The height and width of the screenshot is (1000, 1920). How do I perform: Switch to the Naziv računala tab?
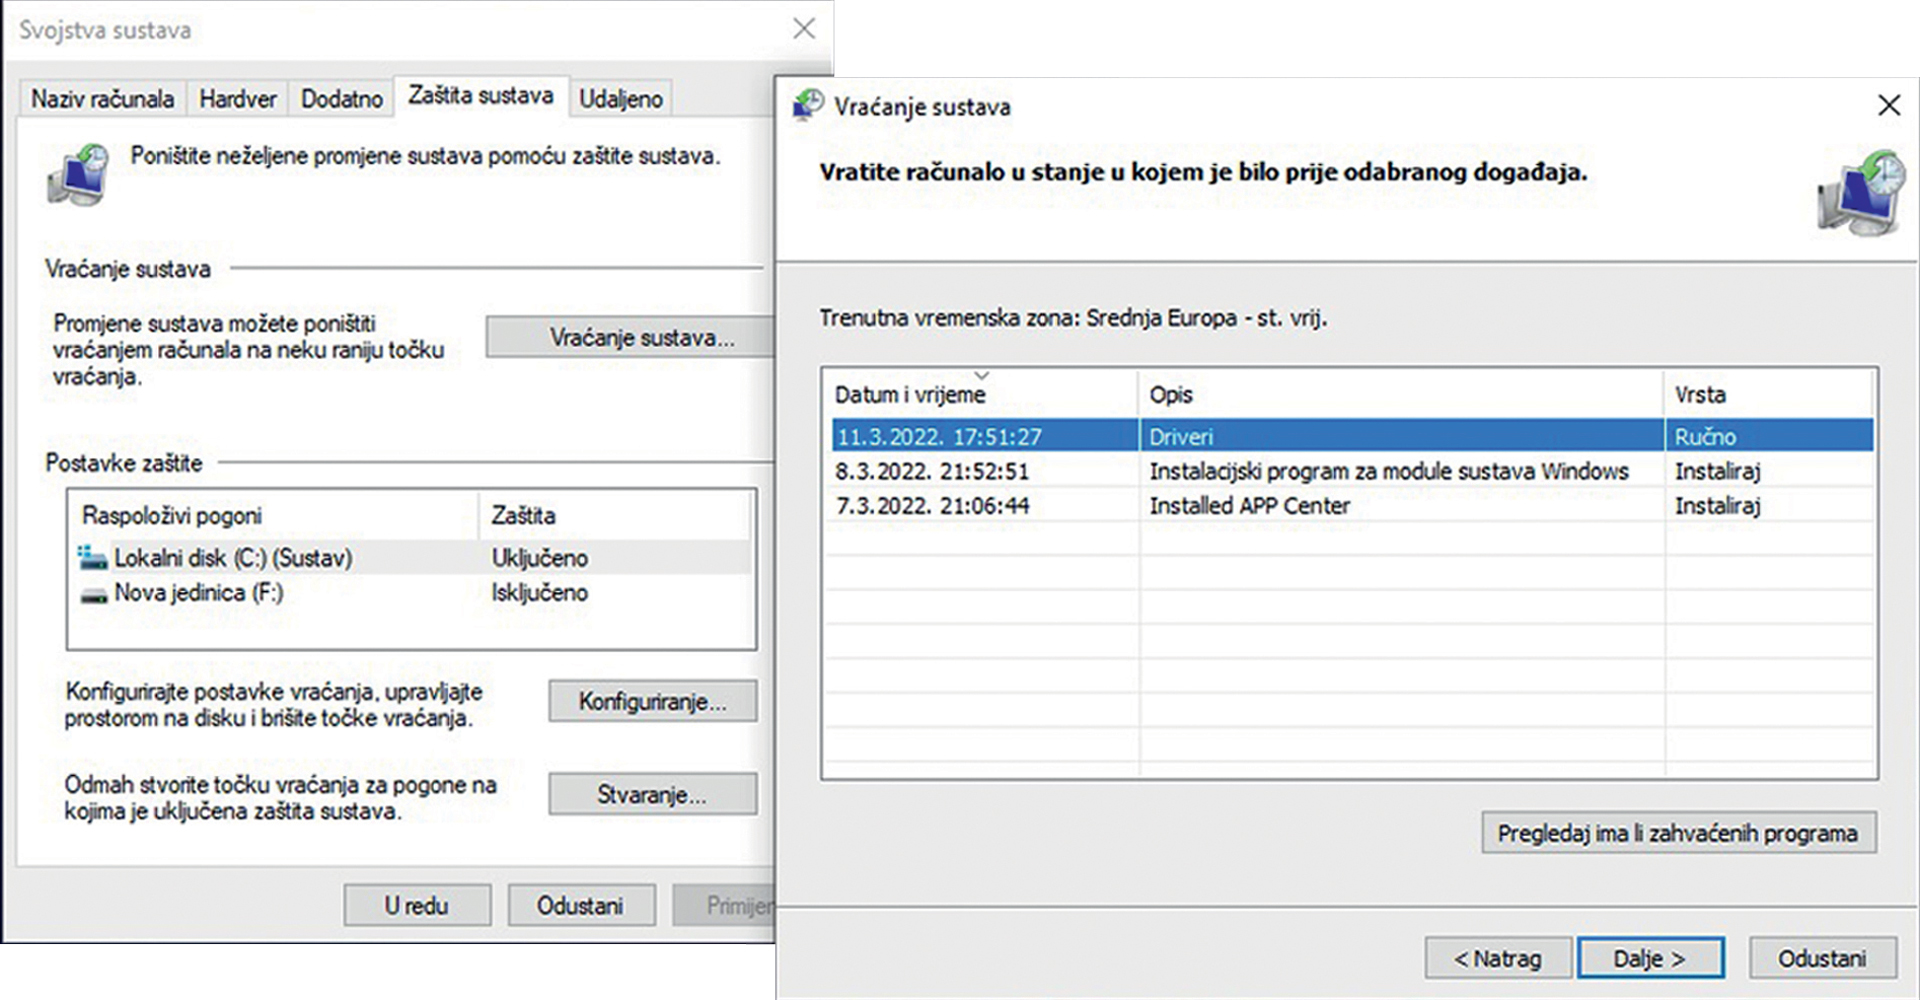[102, 99]
